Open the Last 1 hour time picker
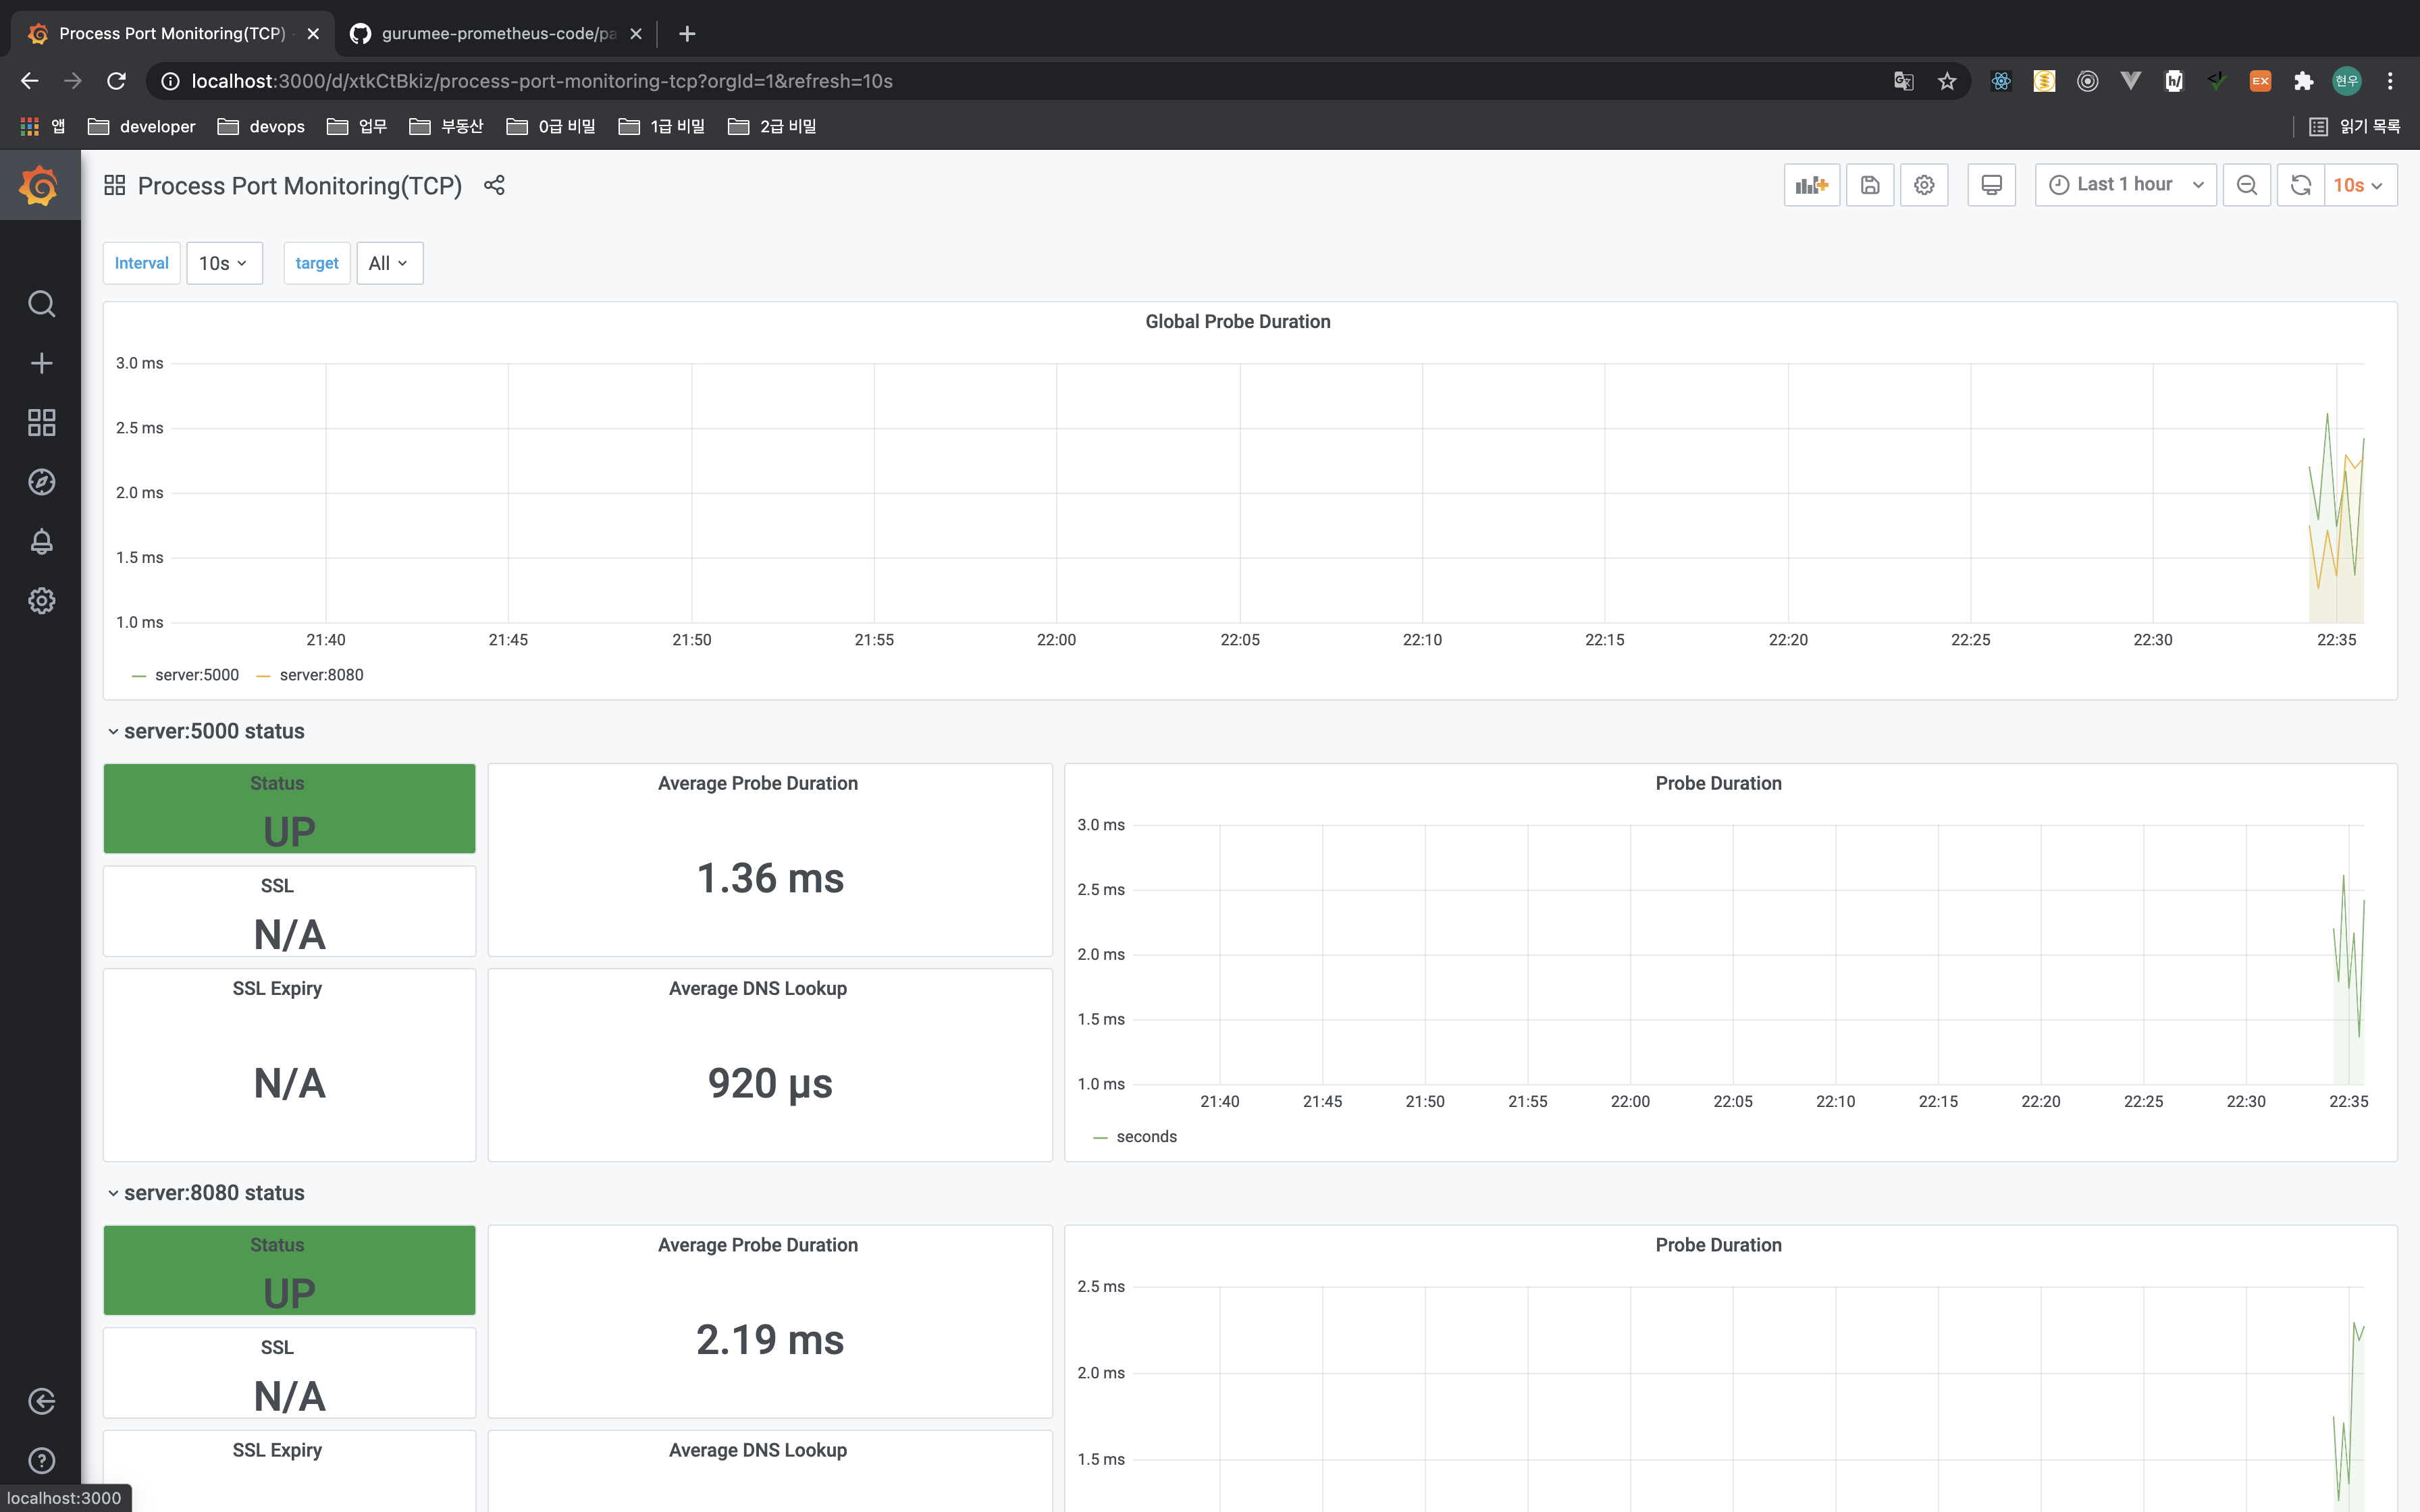 (x=2125, y=185)
